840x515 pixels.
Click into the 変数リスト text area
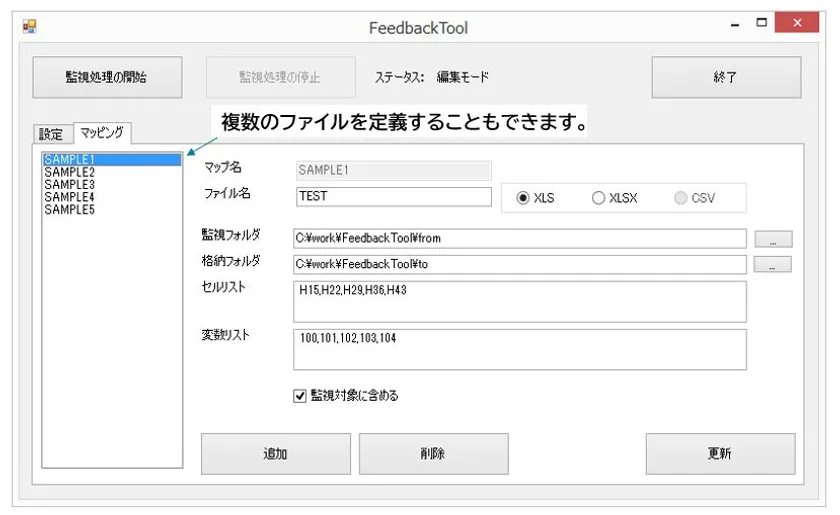click(x=519, y=349)
